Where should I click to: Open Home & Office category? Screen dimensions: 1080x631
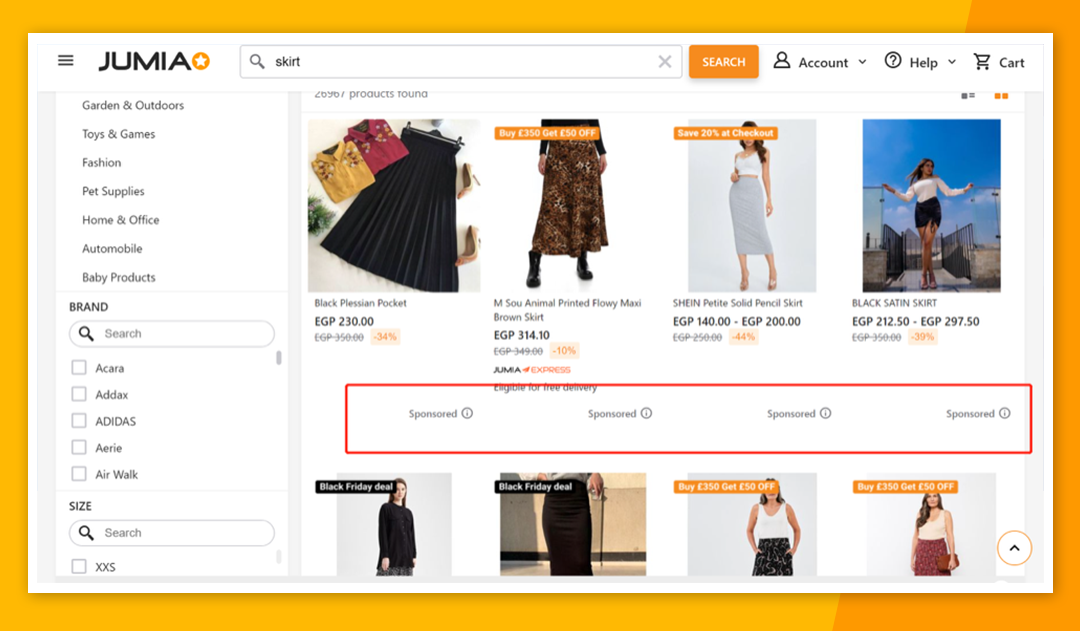click(121, 220)
